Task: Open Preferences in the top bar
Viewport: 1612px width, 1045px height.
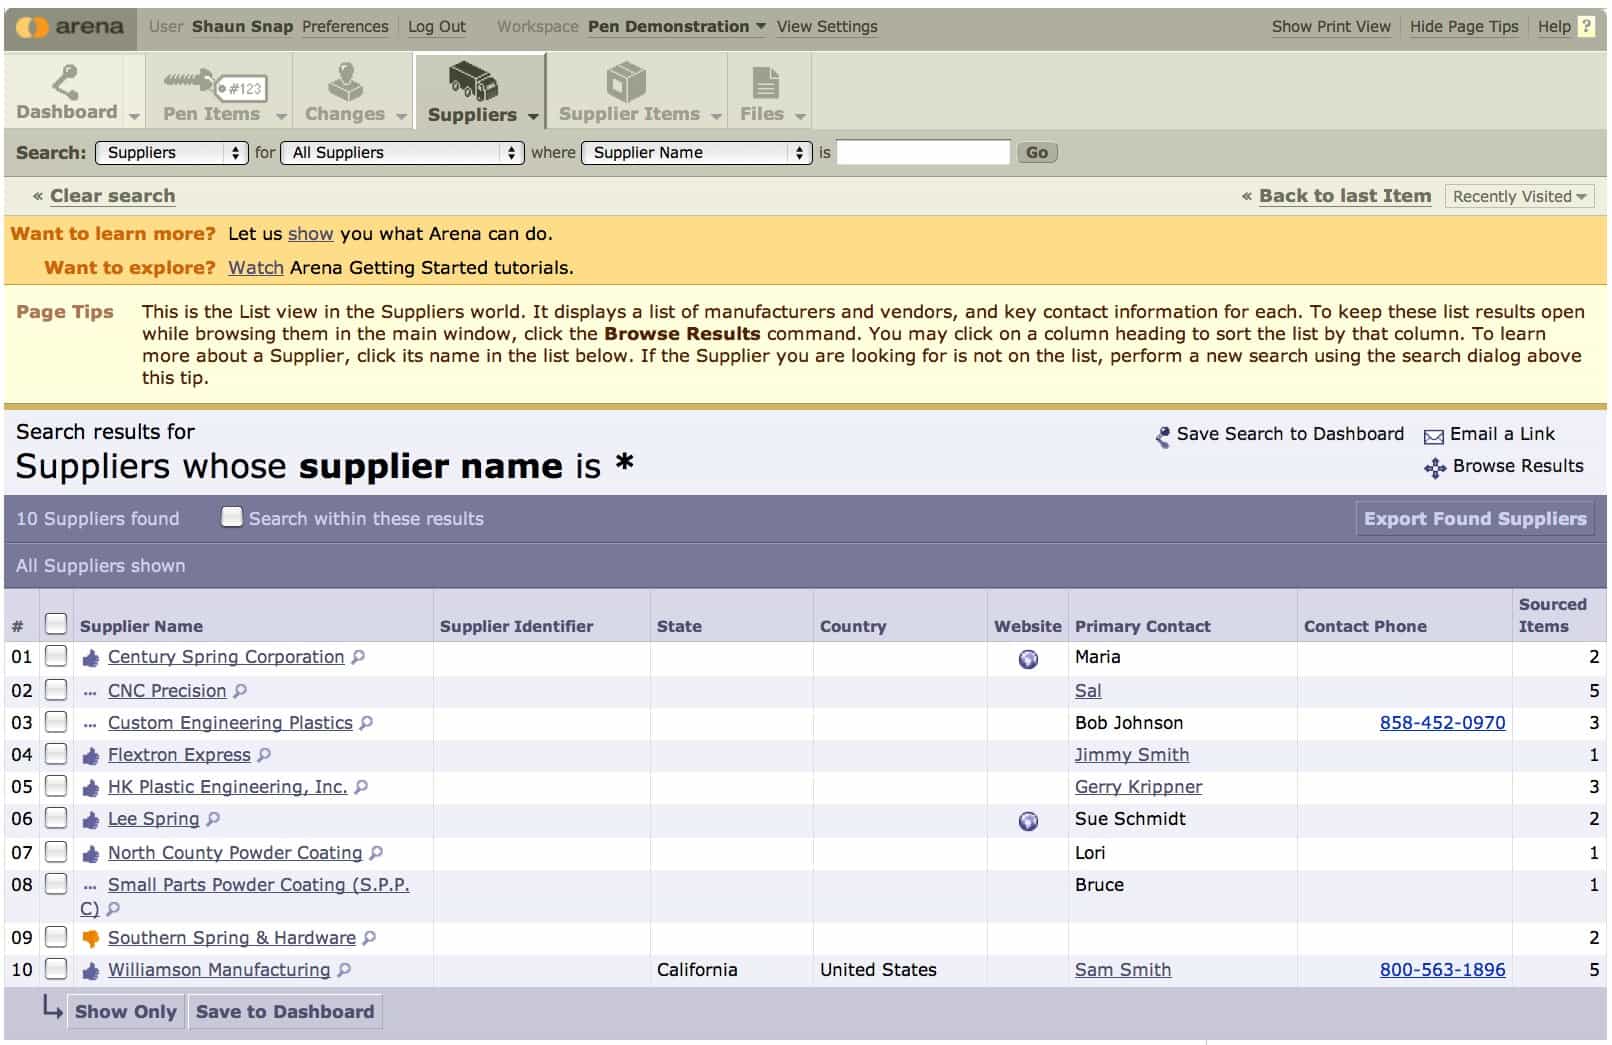Action: 345,27
